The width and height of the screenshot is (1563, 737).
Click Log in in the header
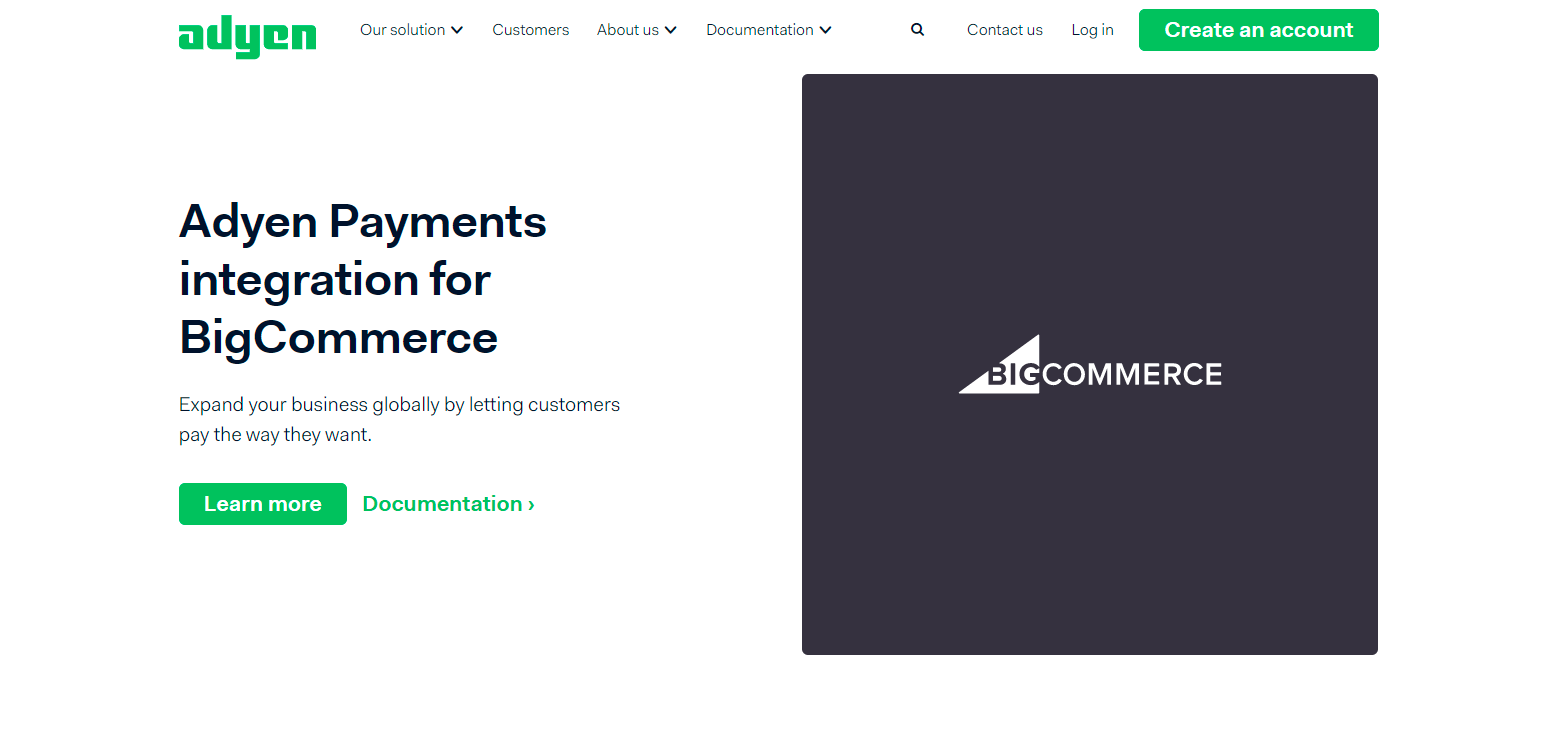click(x=1092, y=30)
